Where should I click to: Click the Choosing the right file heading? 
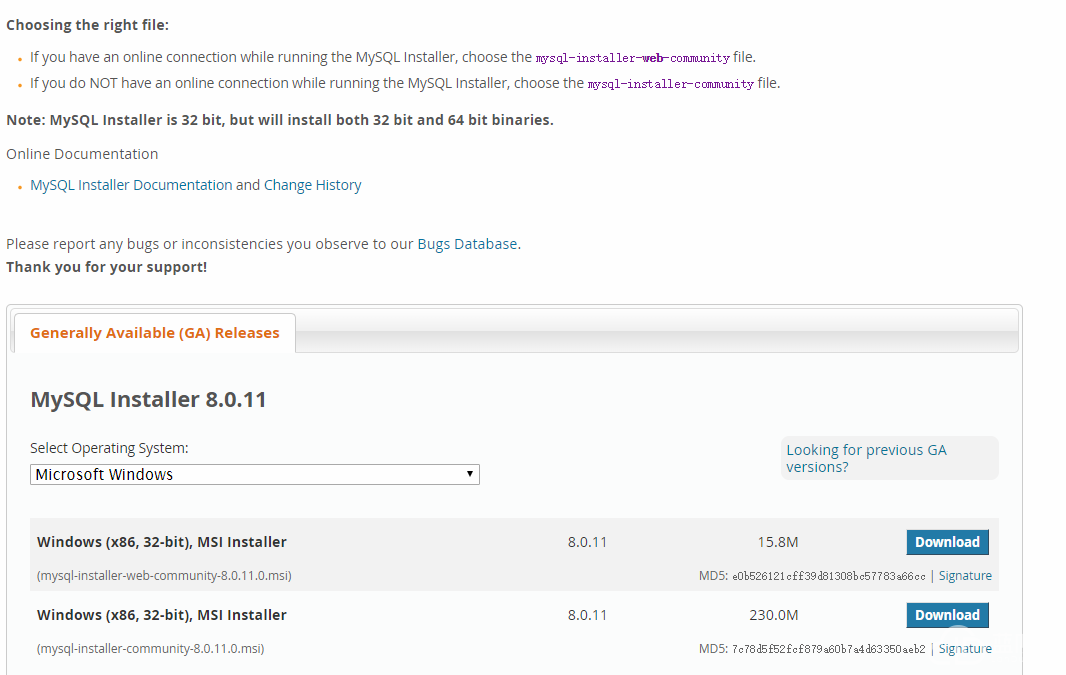87,25
